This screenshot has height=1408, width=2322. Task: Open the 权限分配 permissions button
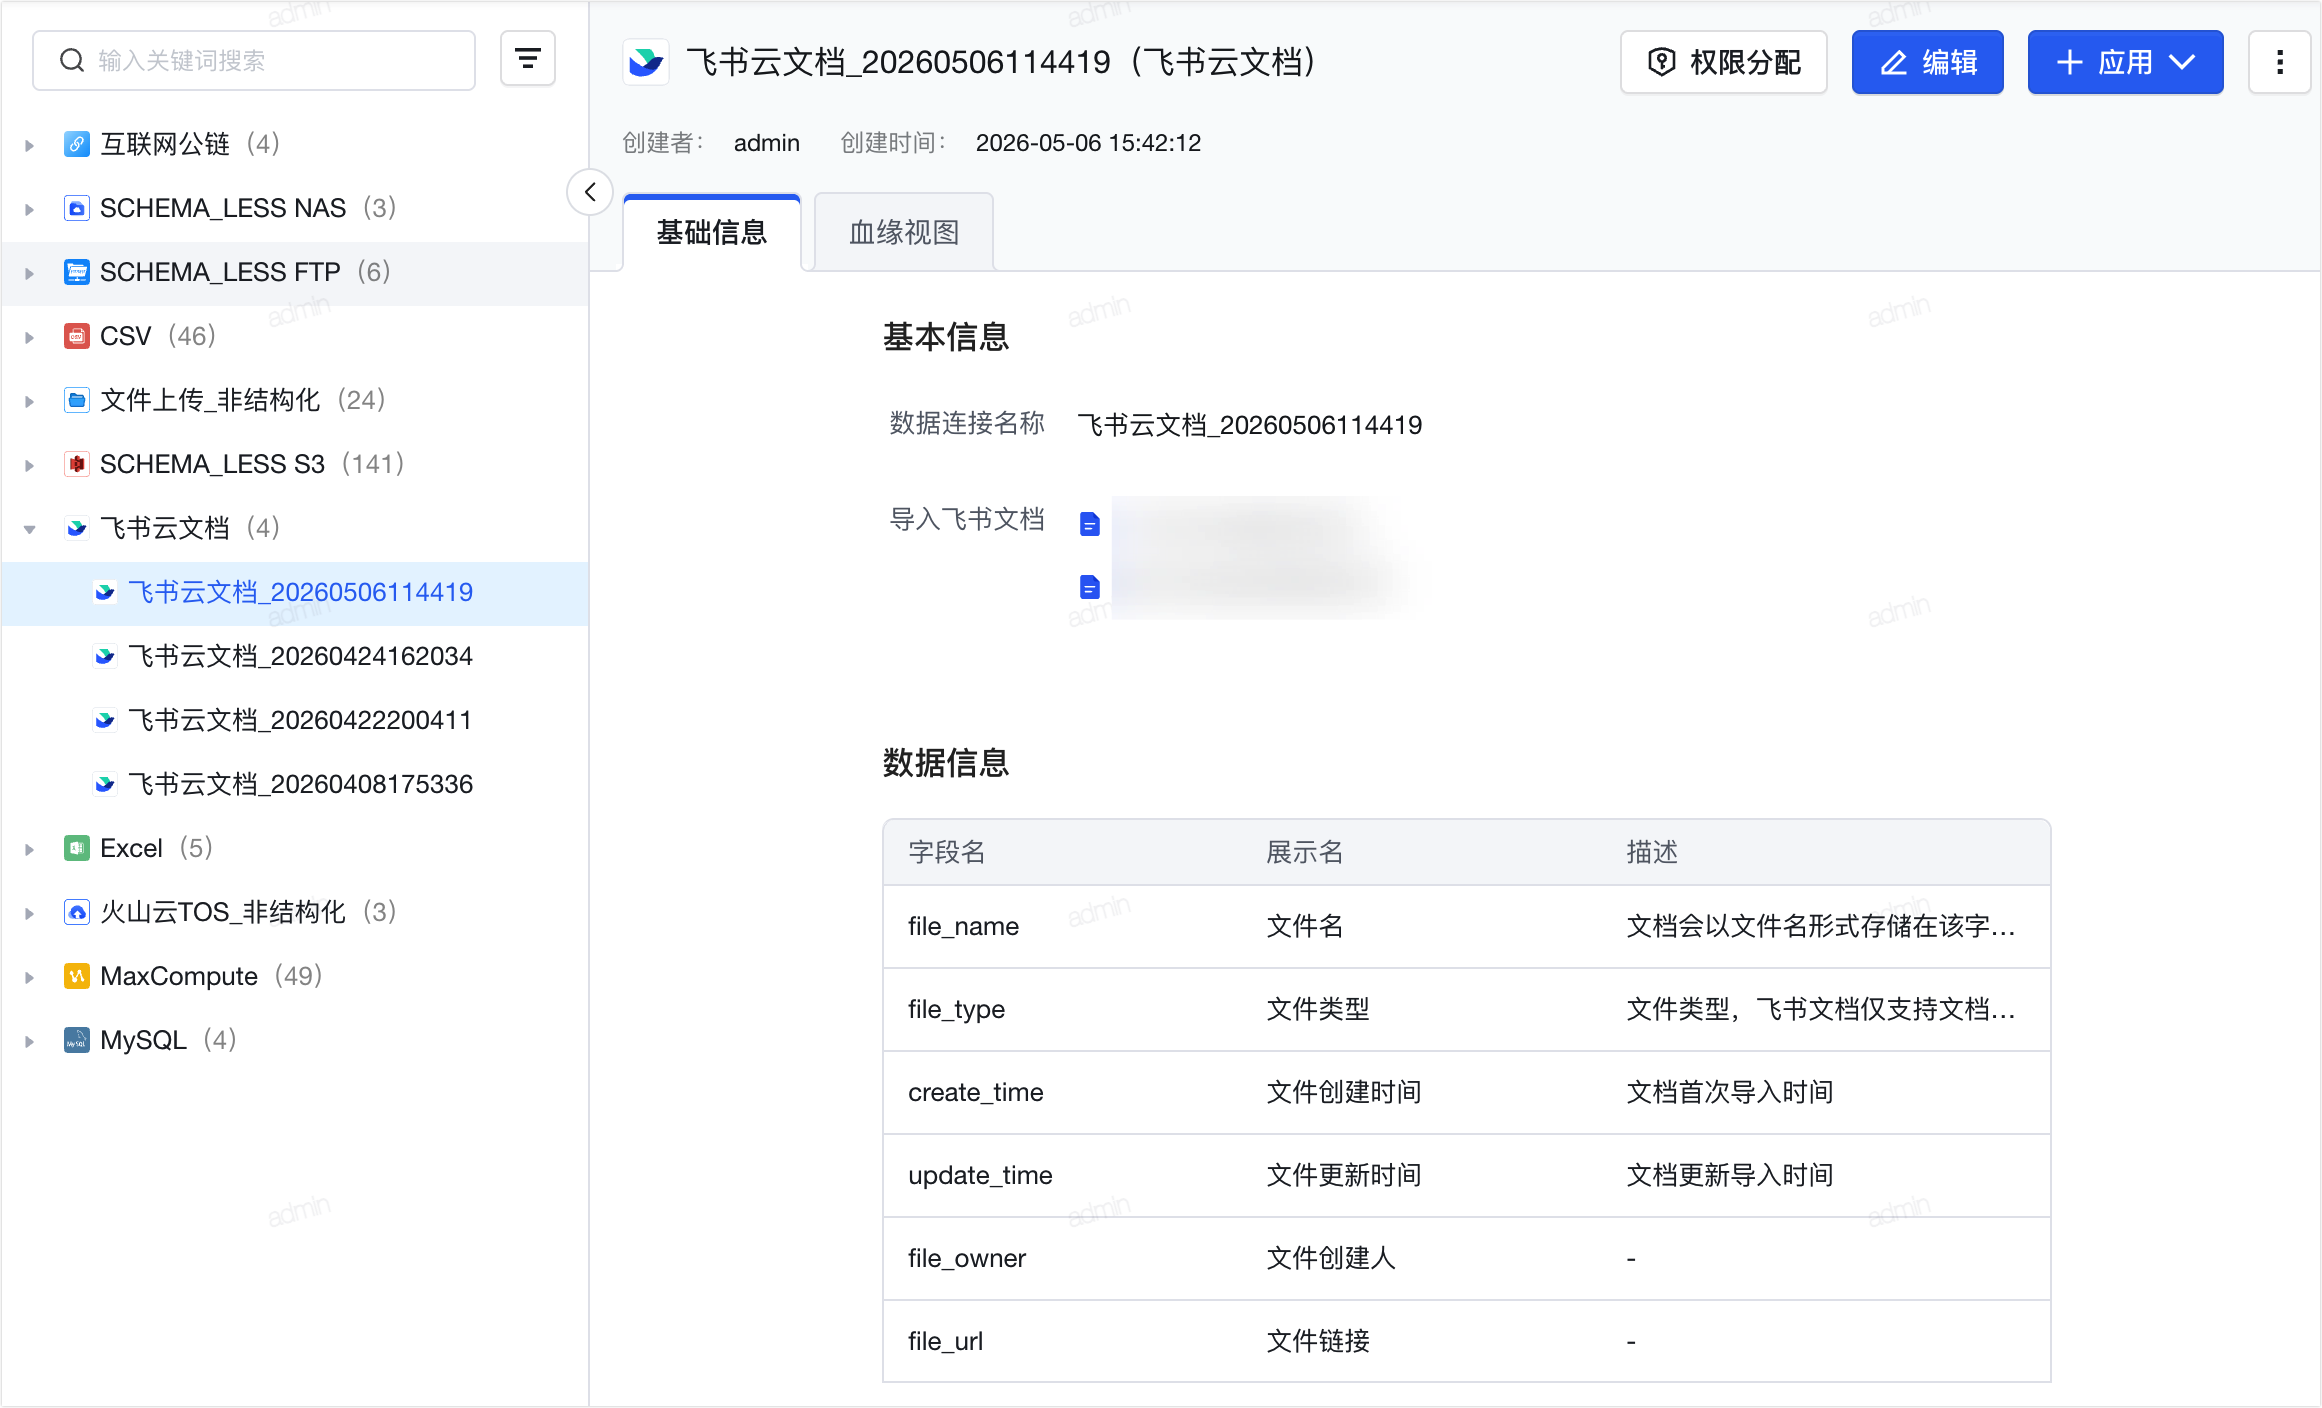coord(1724,62)
